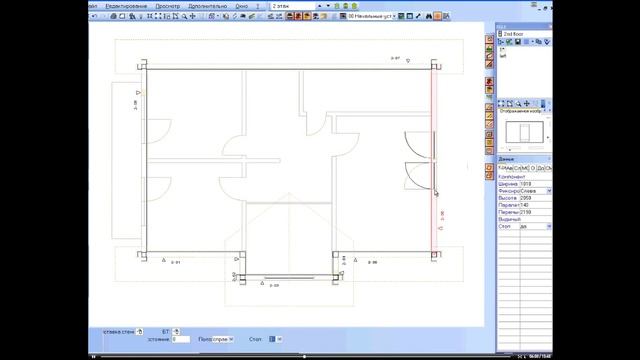Open the '2 этаж' floor selector dropdown
Image resolution: width=640 pixels, height=360 pixels.
coord(292,6)
